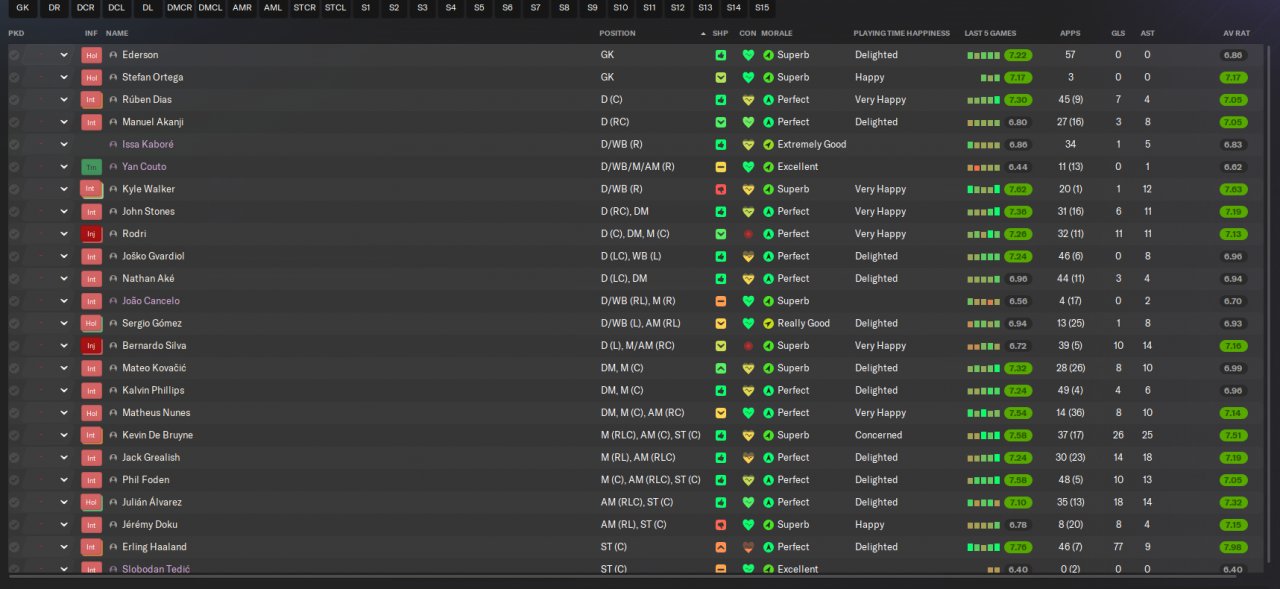Tick the picked checkbox for Kyle Walker
The width and height of the screenshot is (1280, 589).
coord(14,189)
